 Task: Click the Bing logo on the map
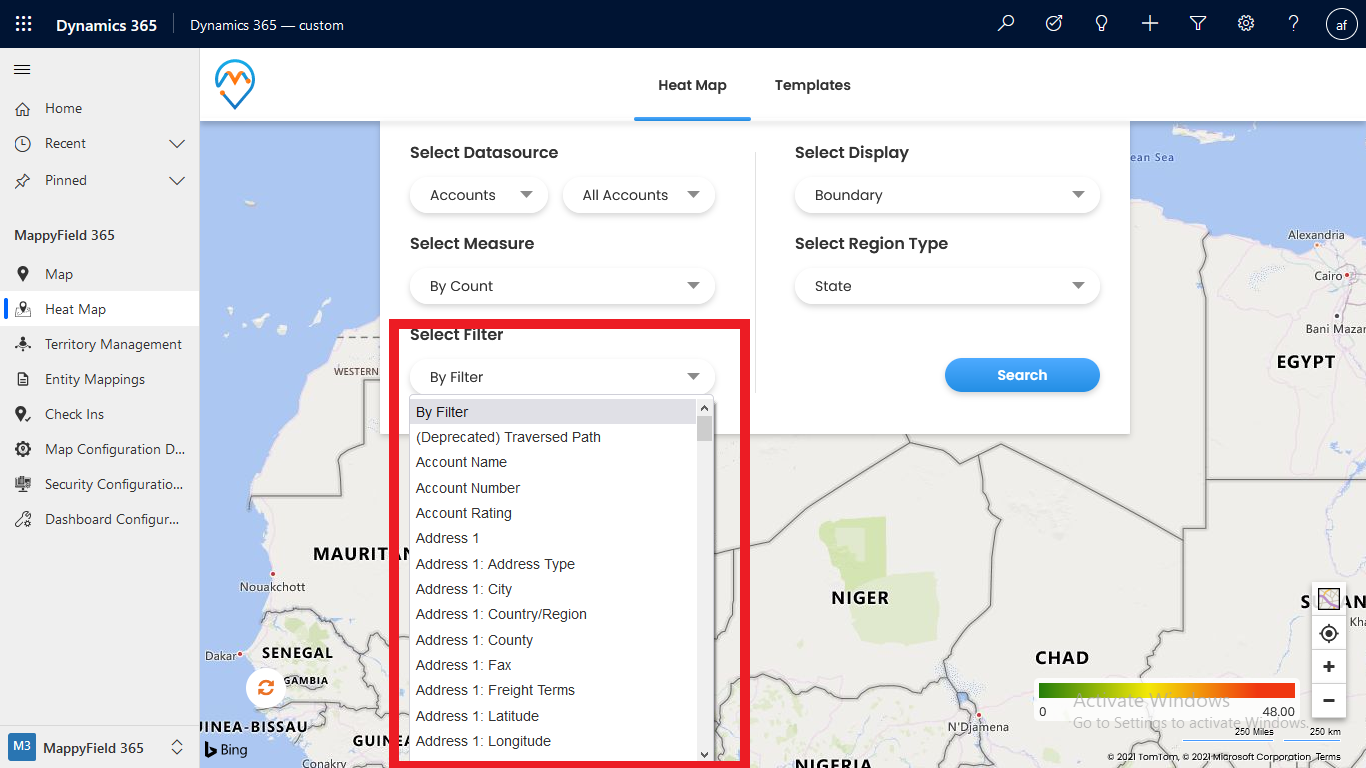click(x=227, y=749)
